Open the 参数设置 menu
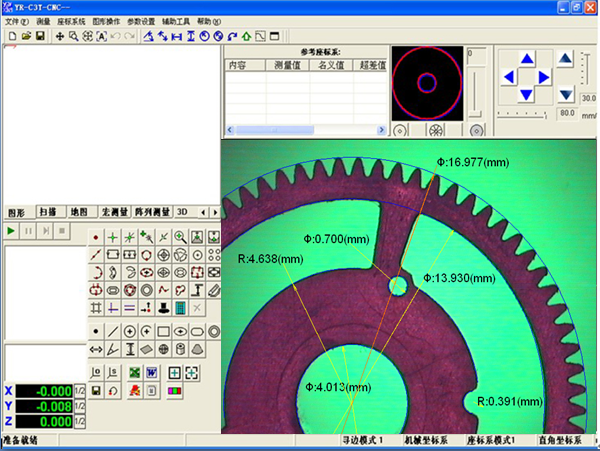The height and width of the screenshot is (451, 600). tap(140, 21)
